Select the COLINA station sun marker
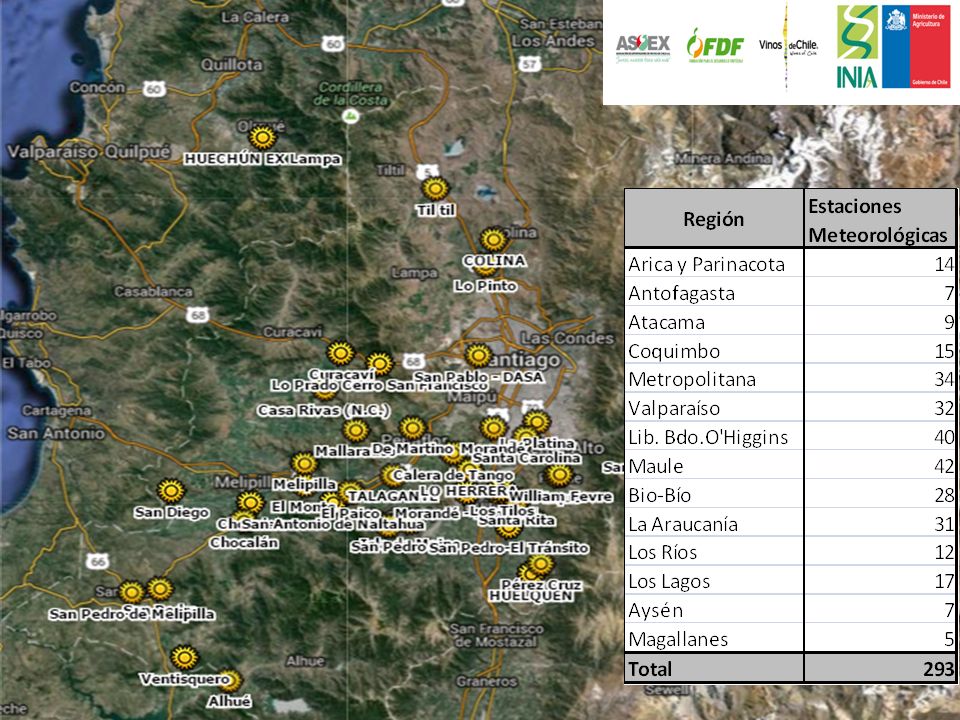960x720 pixels. pyautogui.click(x=493, y=240)
